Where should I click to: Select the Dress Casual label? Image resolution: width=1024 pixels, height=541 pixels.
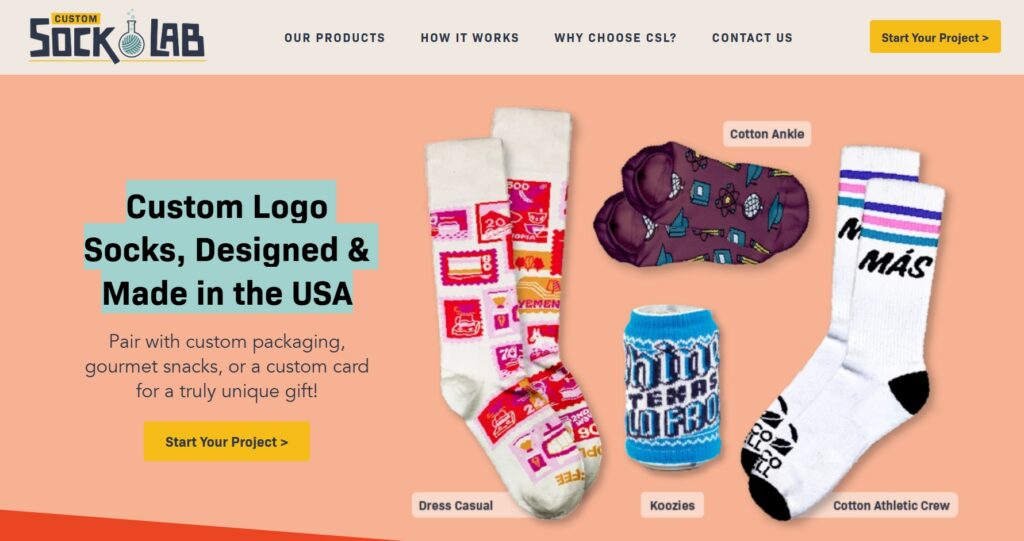456,505
